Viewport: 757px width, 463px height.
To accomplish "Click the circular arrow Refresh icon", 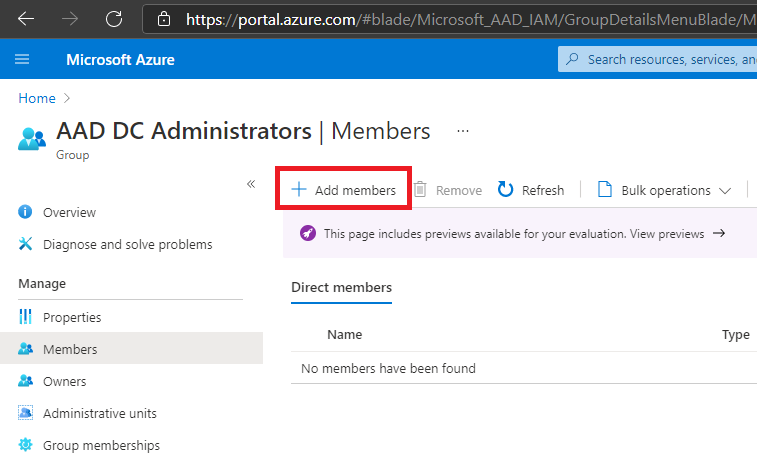I will 505,189.
